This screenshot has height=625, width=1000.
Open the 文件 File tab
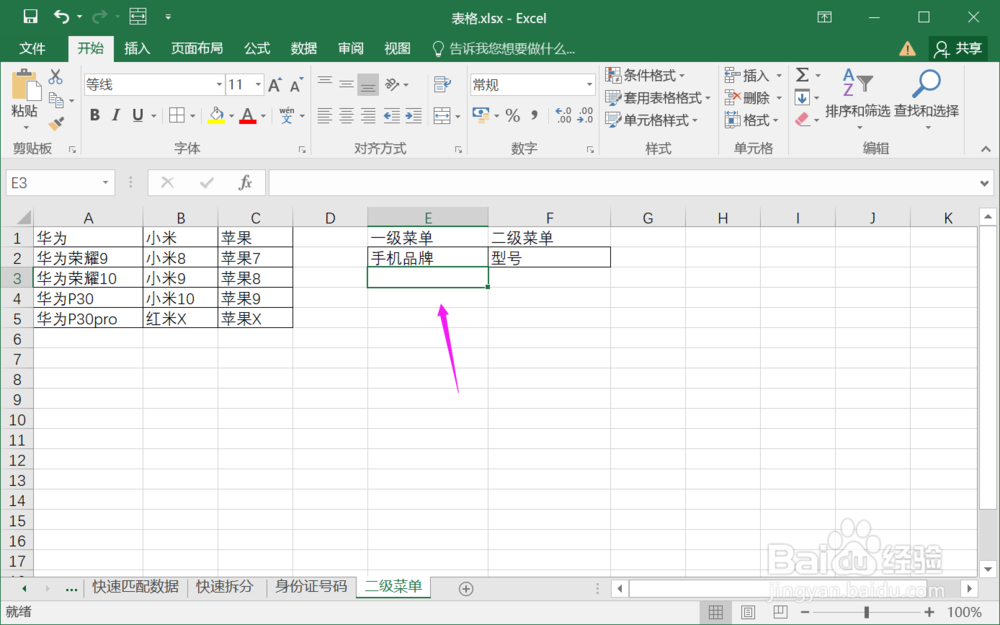coord(32,48)
